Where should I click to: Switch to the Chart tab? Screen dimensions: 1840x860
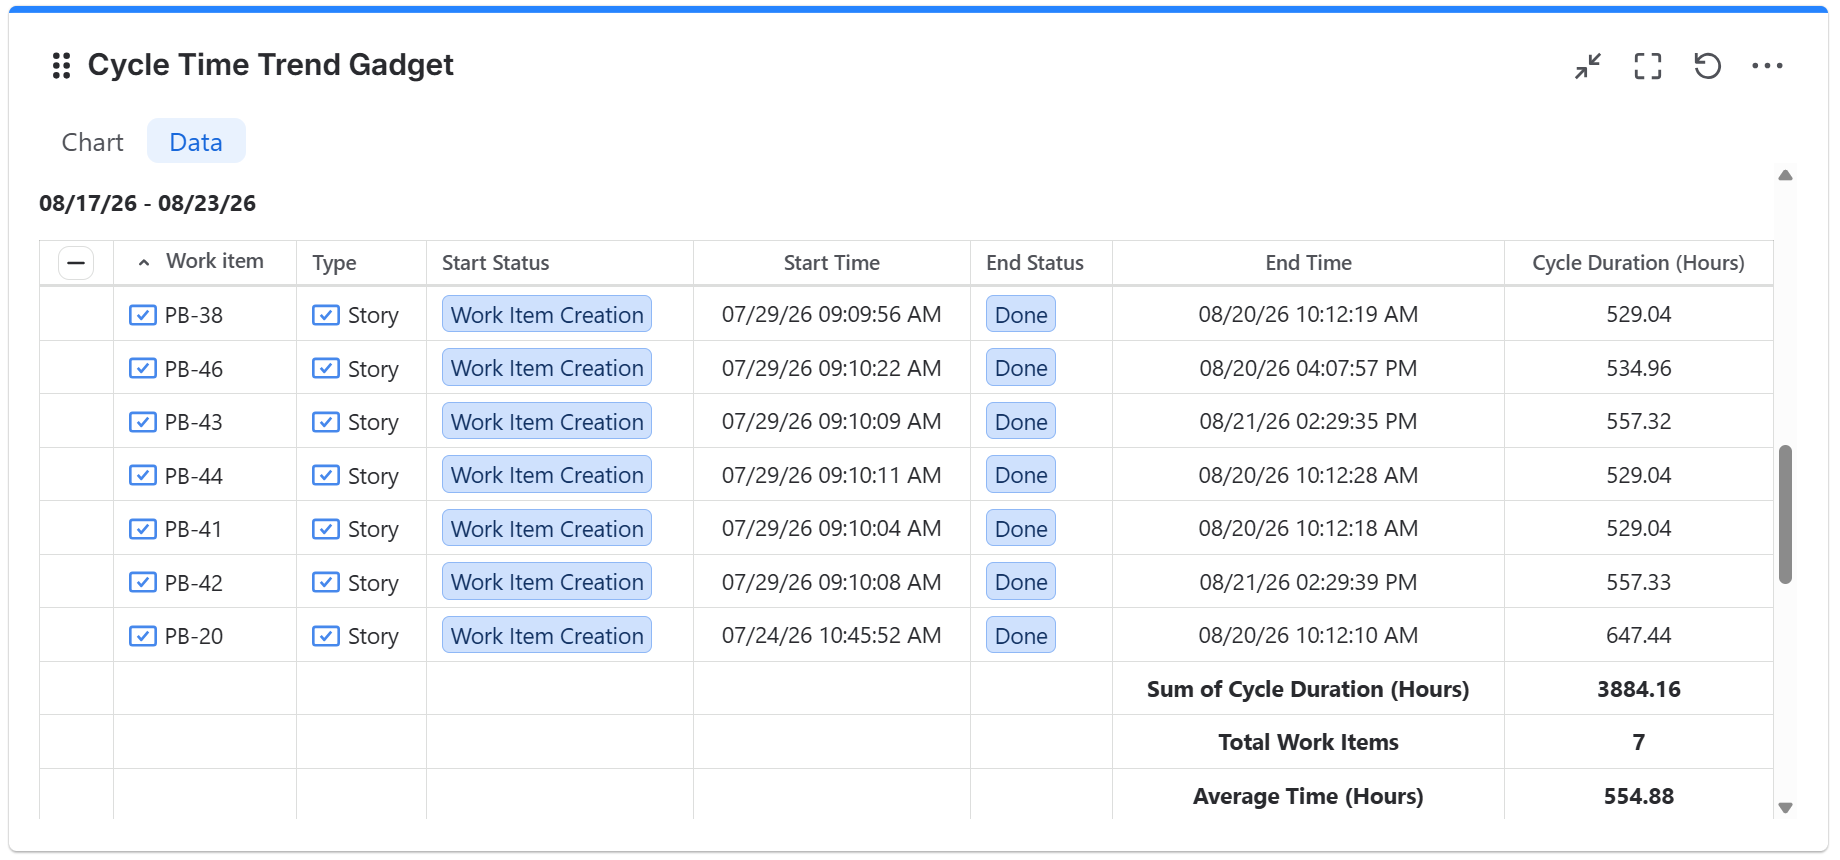(x=92, y=142)
